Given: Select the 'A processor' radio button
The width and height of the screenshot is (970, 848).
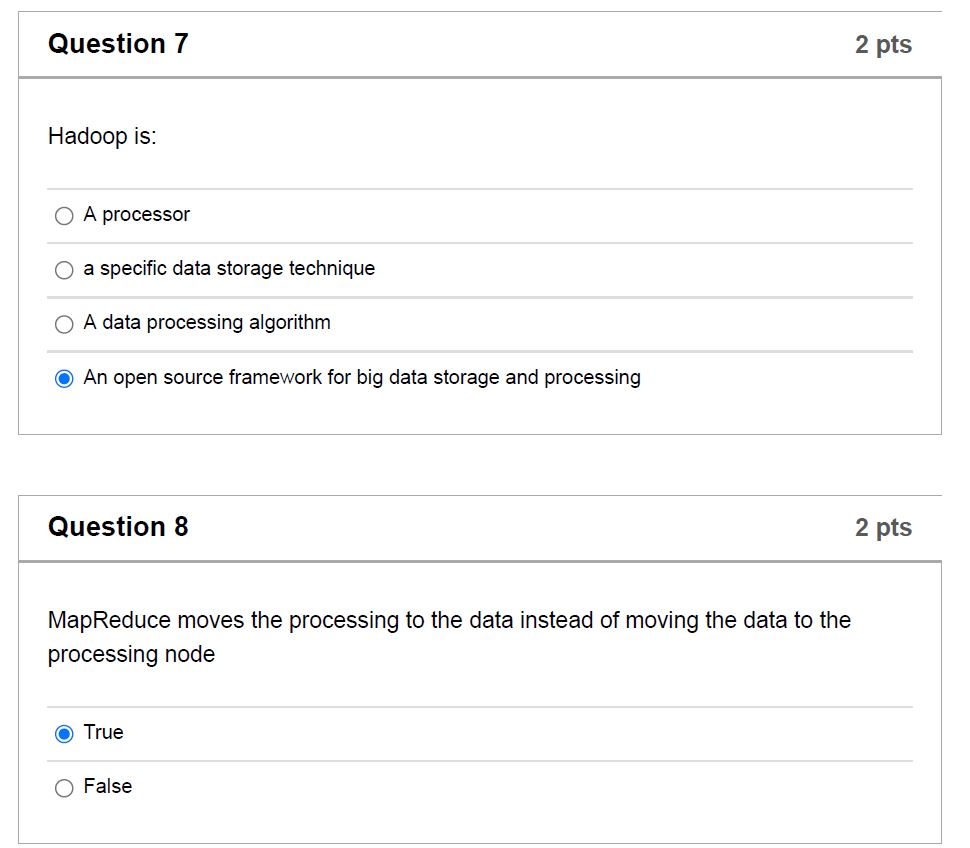Looking at the screenshot, I should (64, 216).
